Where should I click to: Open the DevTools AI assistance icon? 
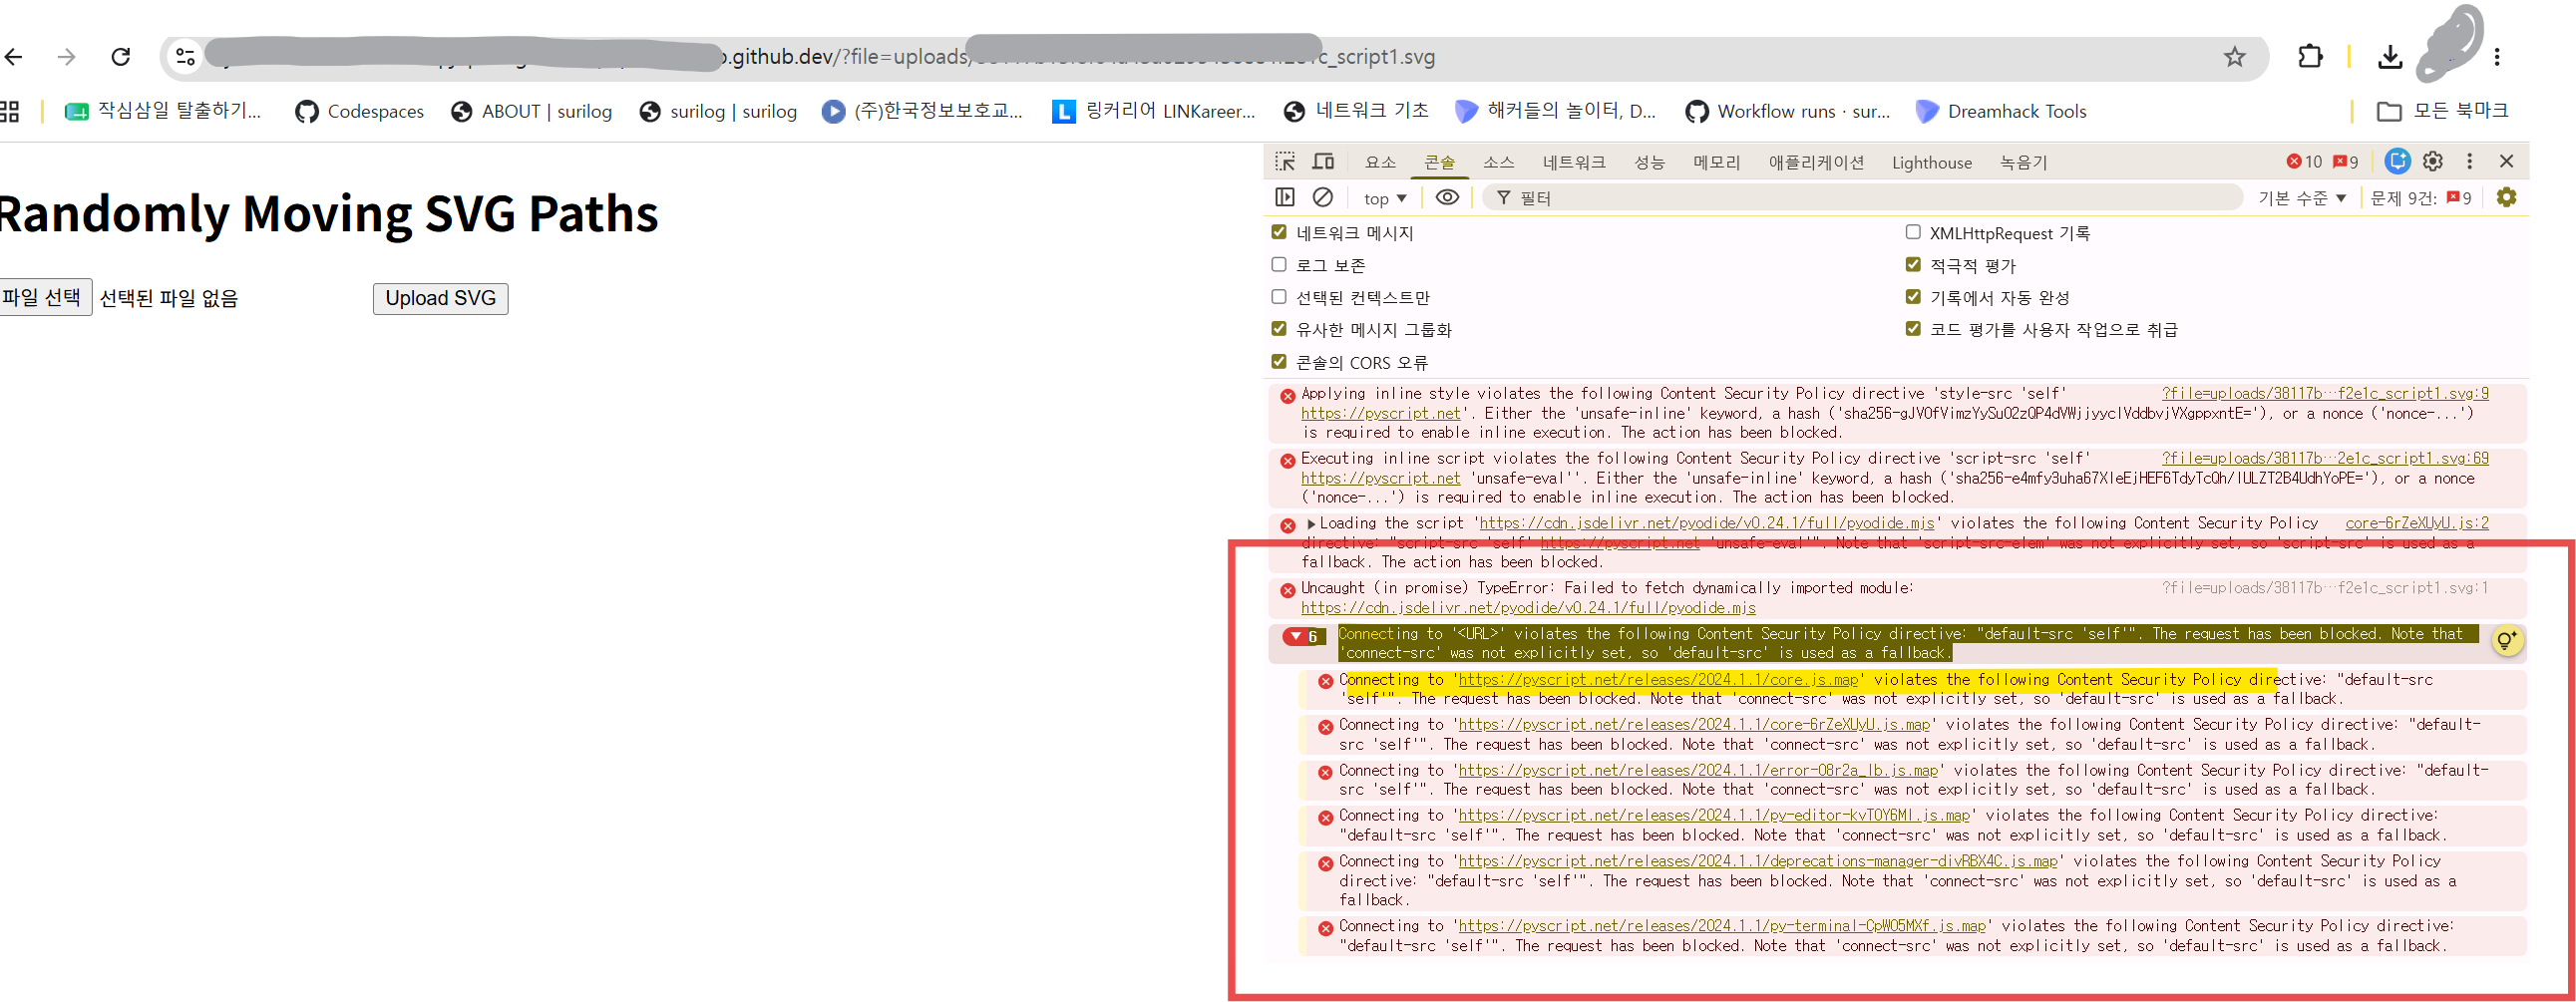tap(2397, 161)
